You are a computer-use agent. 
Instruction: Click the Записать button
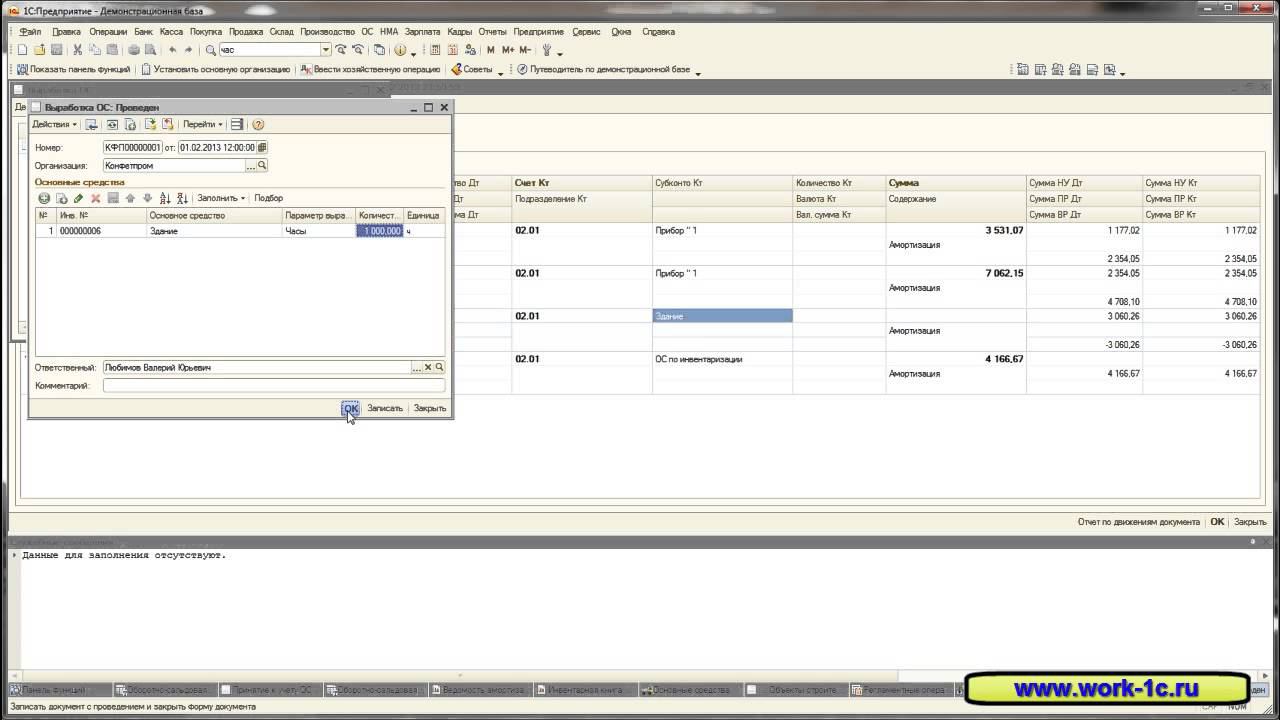point(385,408)
